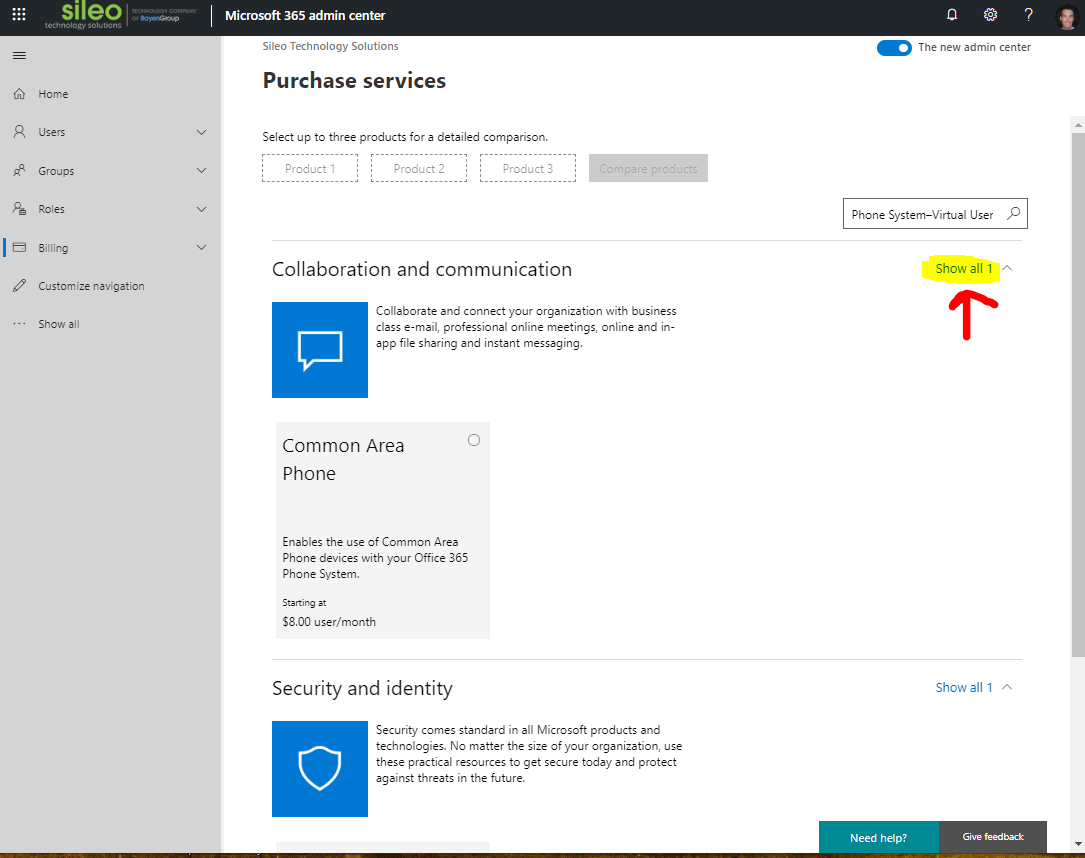1085x858 pixels.
Task: Expand the Users menu chevron
Action: 201,132
